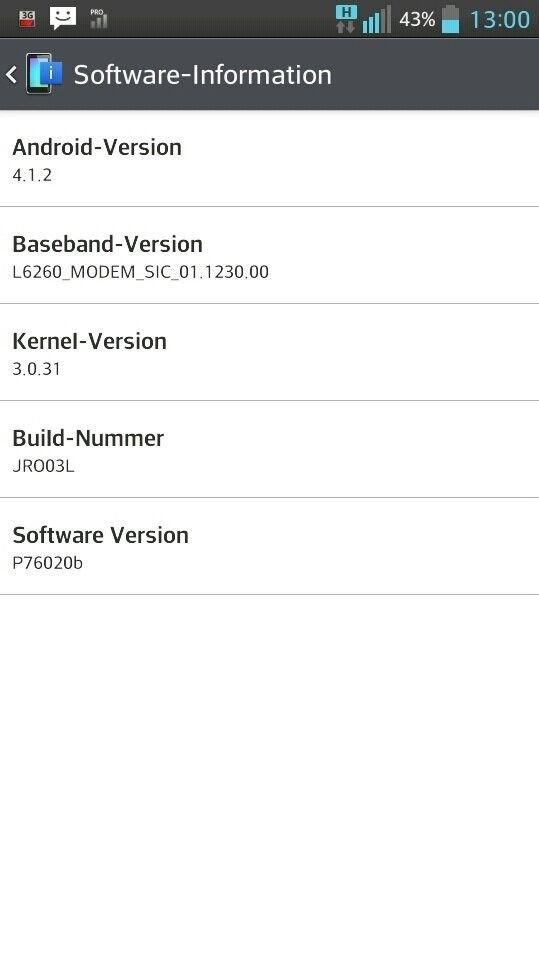Tap the H mobile data indicator
Screen dimensions: 539x959
(x=346, y=18)
